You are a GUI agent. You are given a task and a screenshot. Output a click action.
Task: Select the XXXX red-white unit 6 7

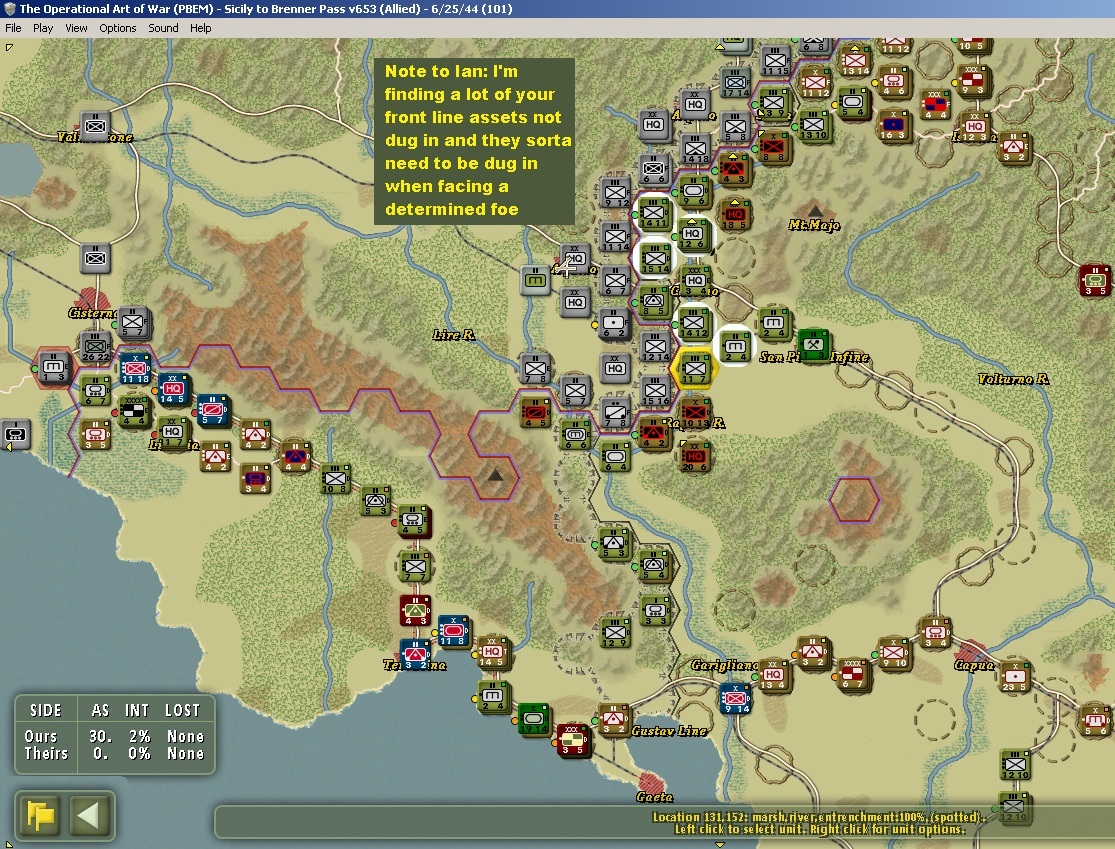(x=853, y=674)
